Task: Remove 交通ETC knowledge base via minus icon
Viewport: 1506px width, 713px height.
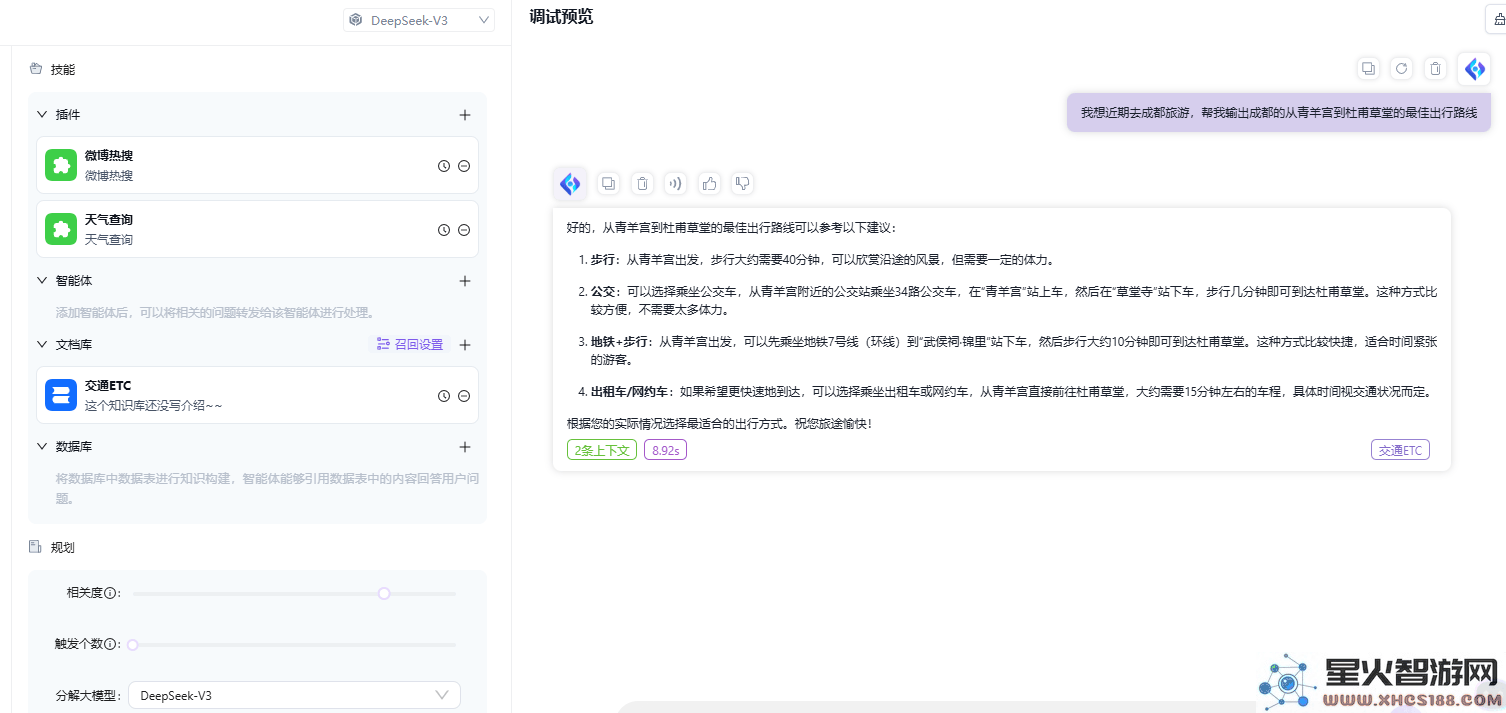Action: [x=464, y=396]
